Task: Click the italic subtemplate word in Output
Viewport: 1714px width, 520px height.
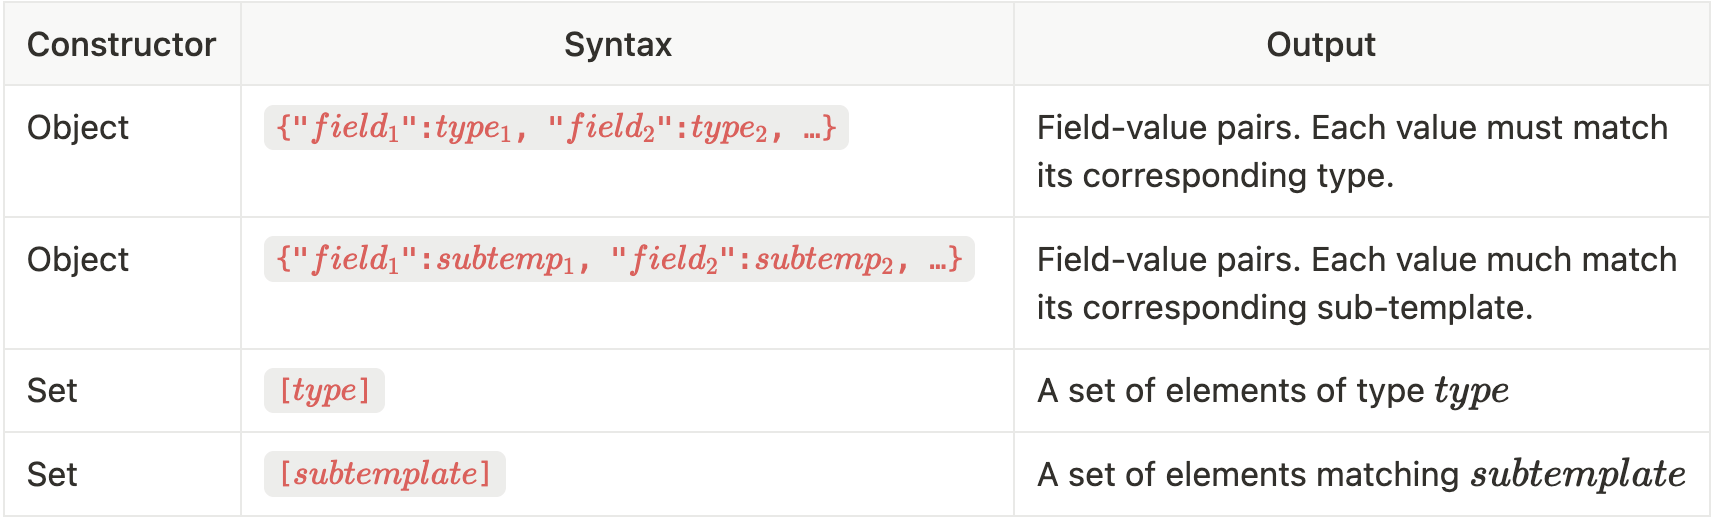Action: tap(1578, 474)
